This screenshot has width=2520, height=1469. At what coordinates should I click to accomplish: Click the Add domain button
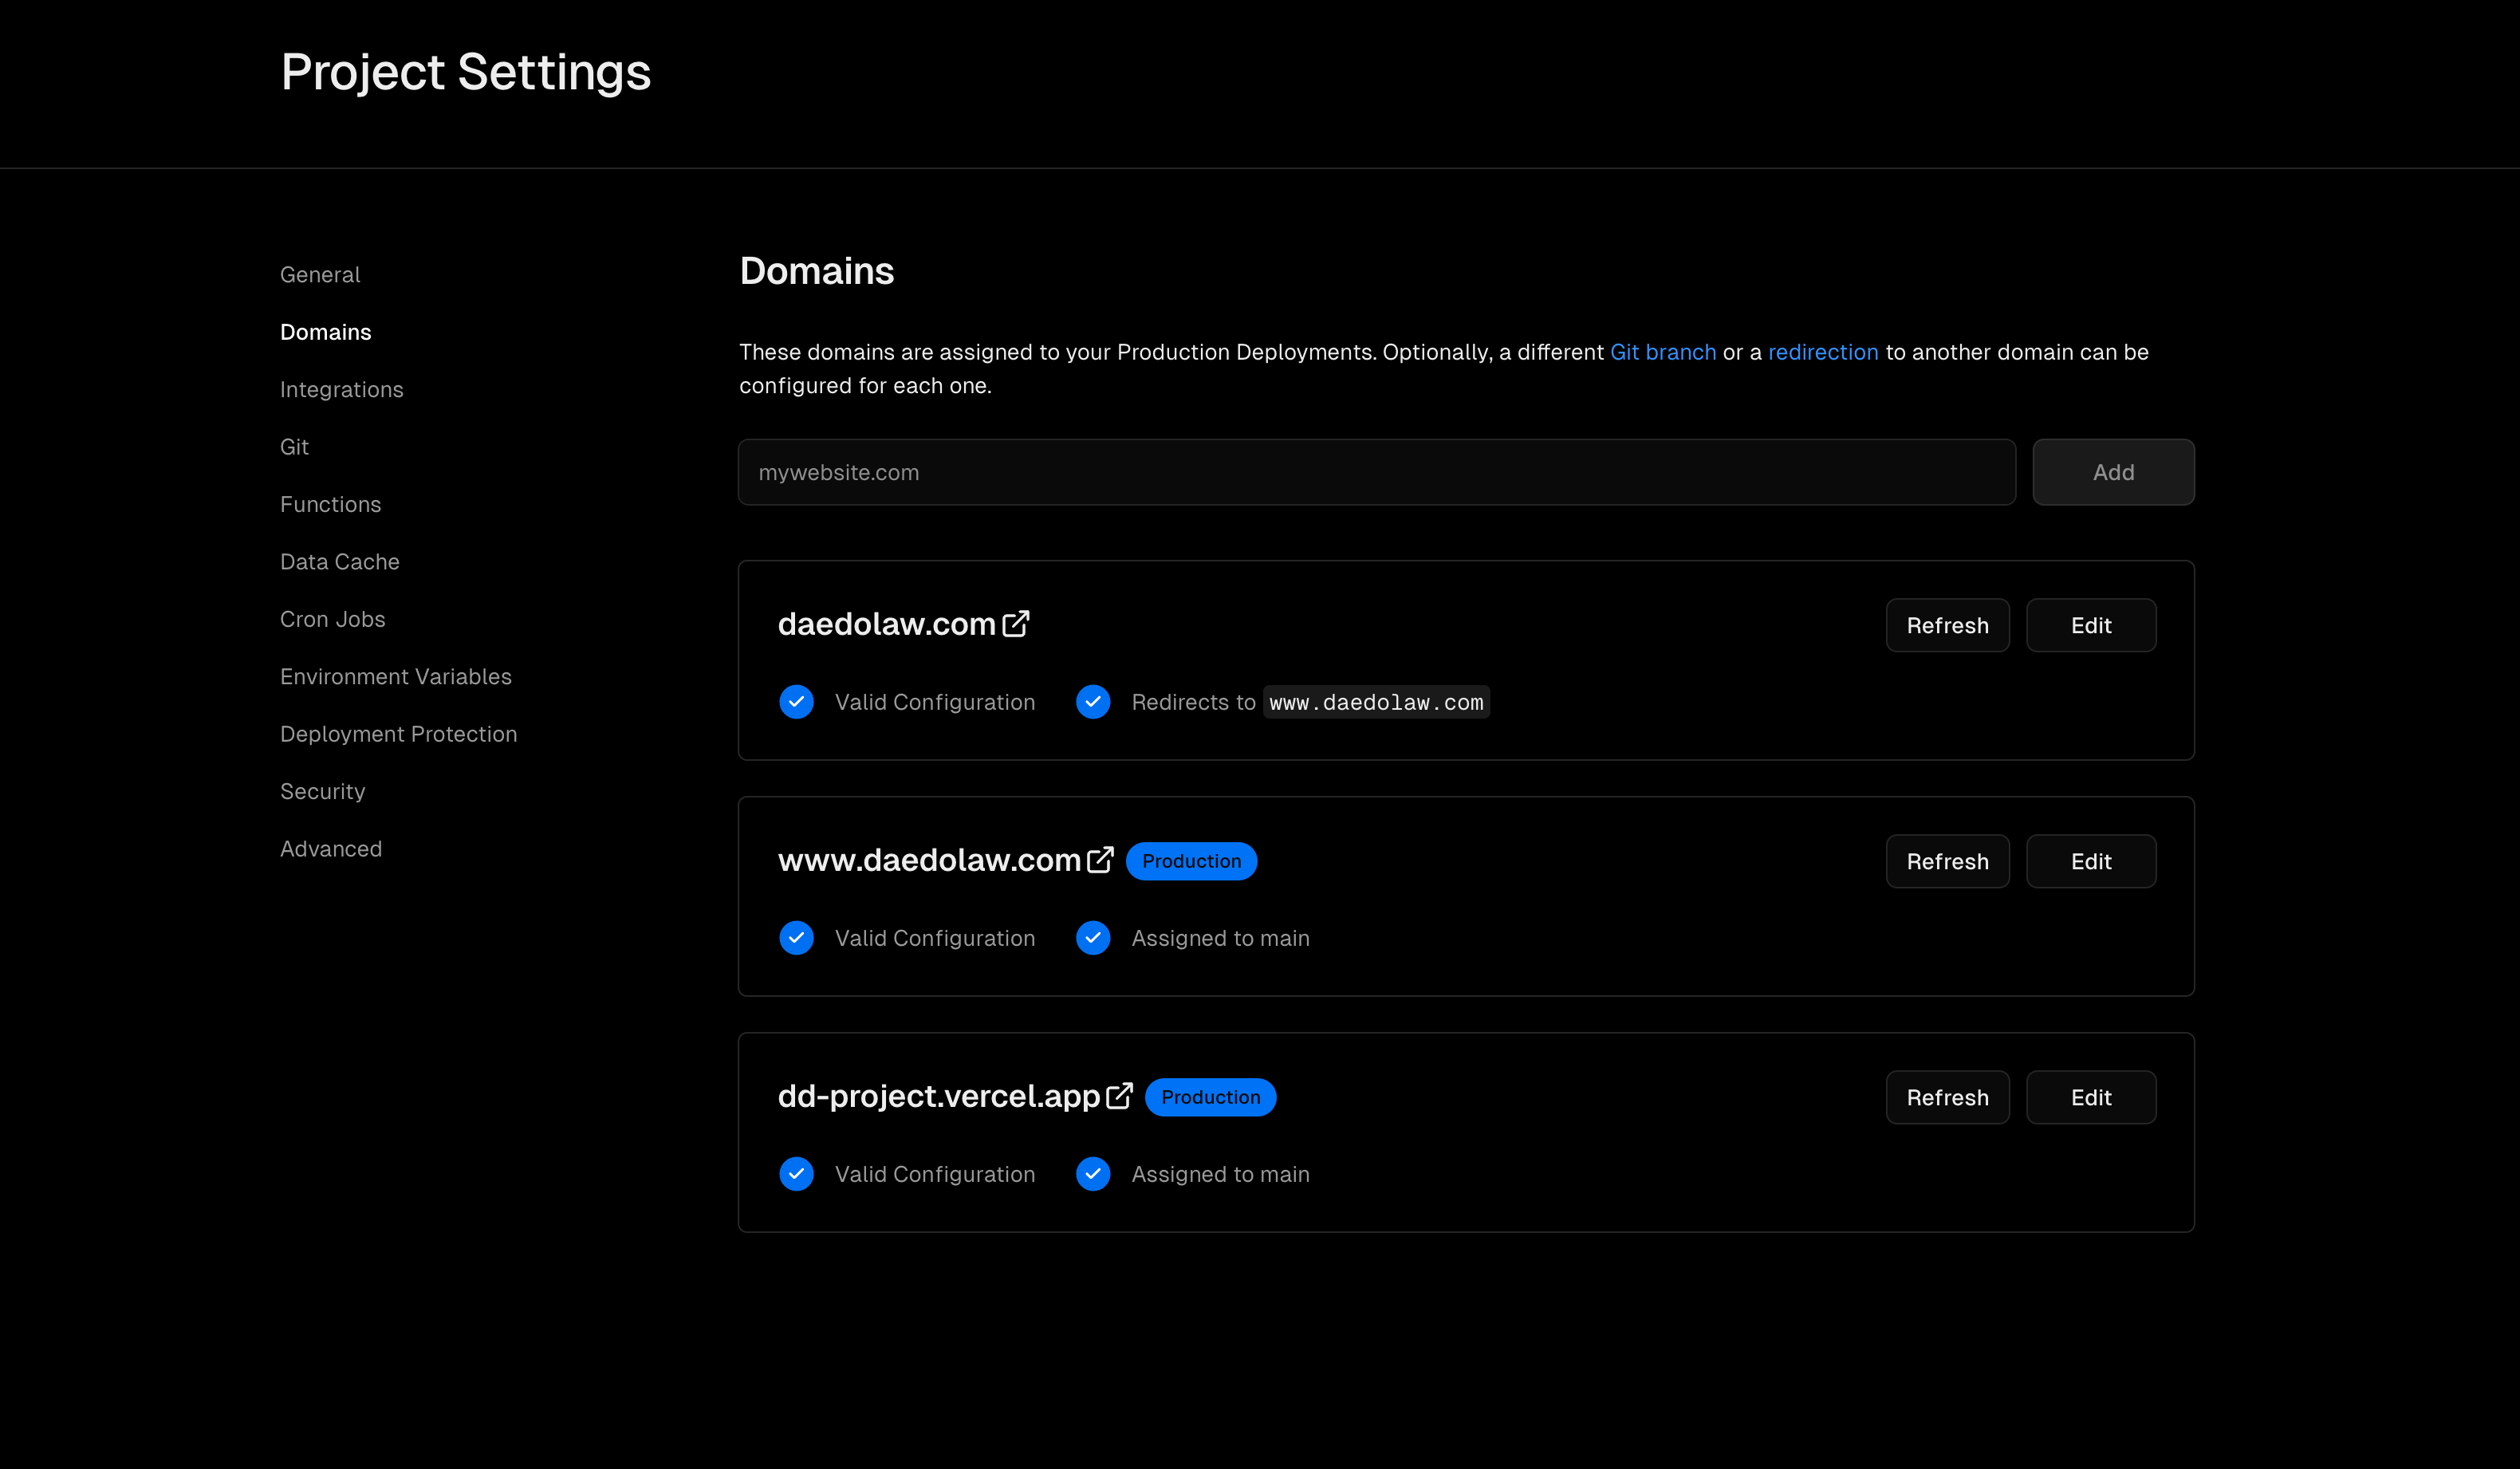pos(2114,472)
